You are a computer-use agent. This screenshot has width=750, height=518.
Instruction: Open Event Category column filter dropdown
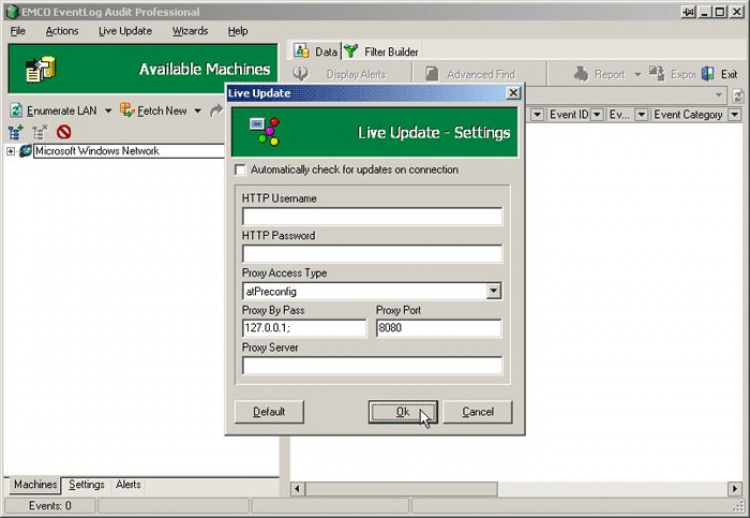pos(734,114)
